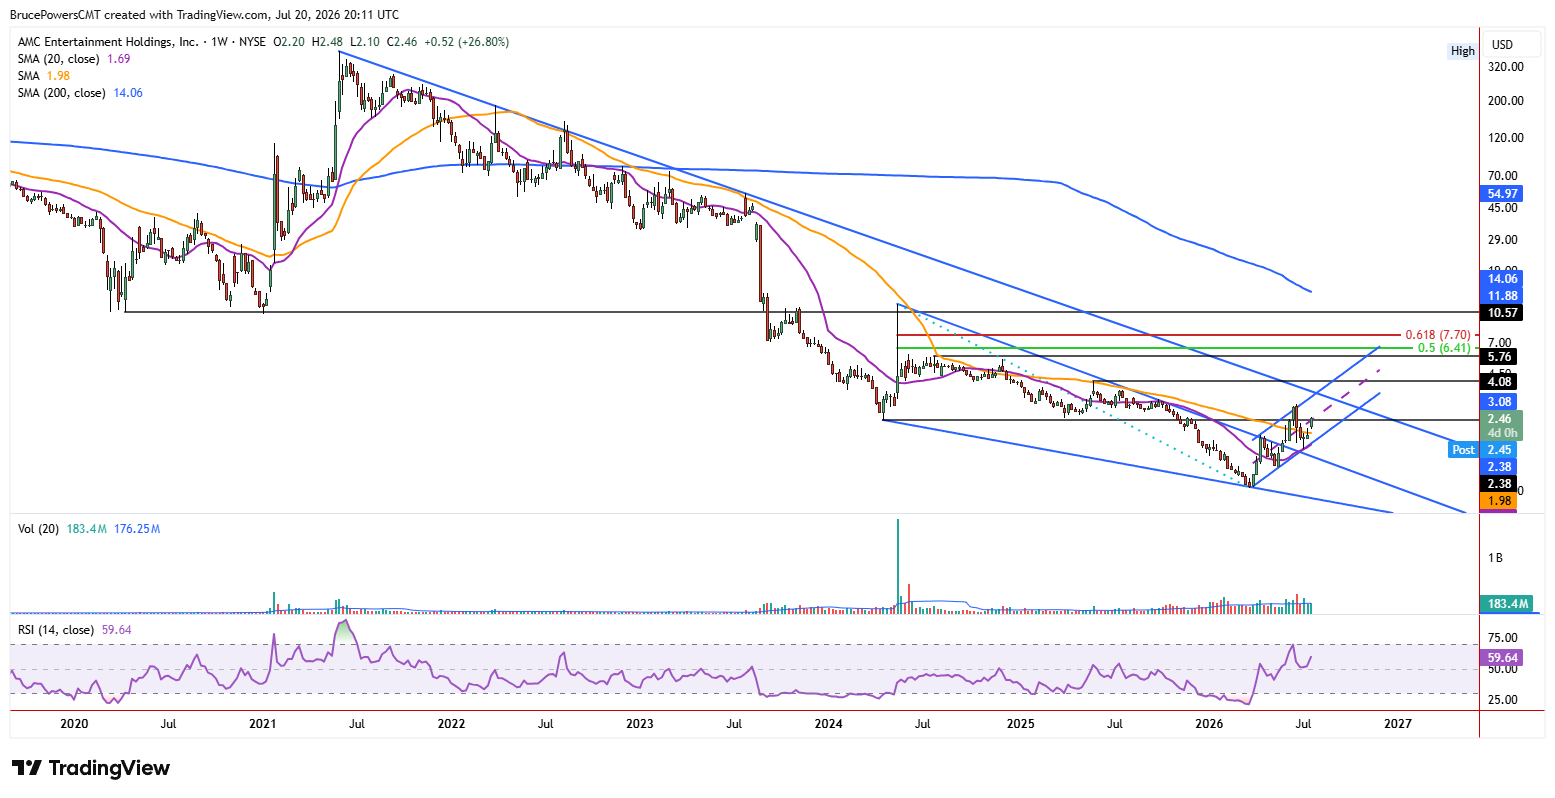The height and width of the screenshot is (798, 1555).
Task: Select the SMA (20, close) legend entry
Action: click(x=74, y=59)
